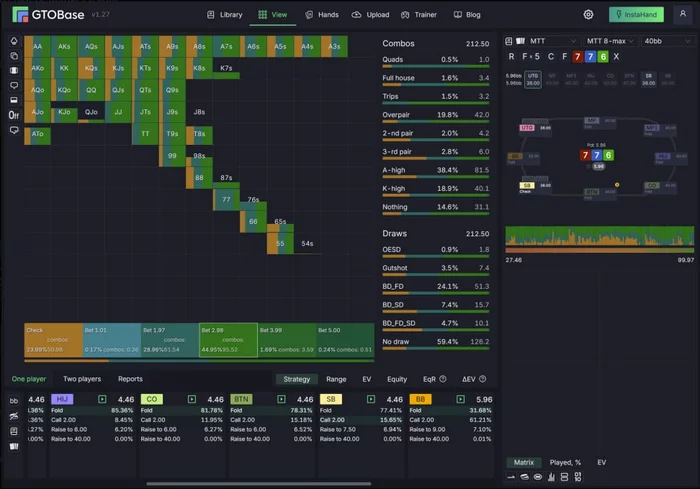Click the document icon in lower-left sidebar
The image size is (700, 489).
point(14,431)
